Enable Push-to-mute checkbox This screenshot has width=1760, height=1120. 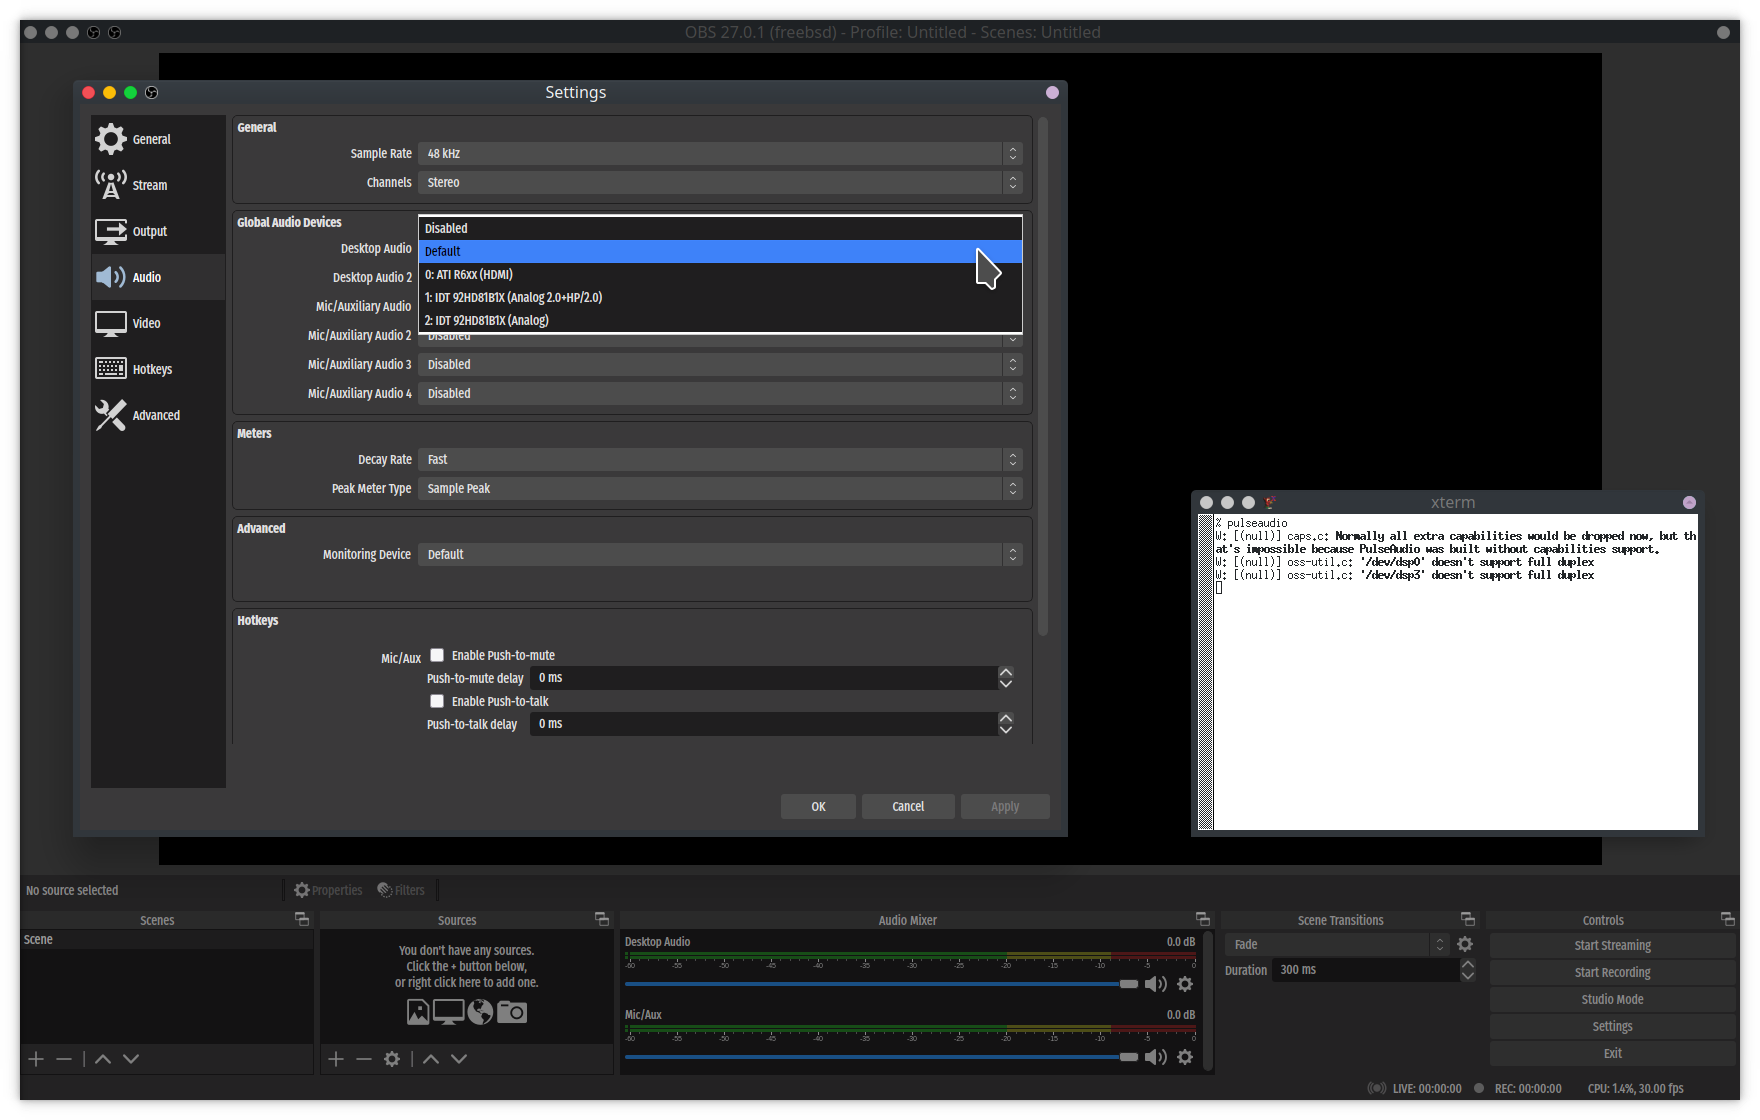[437, 655]
